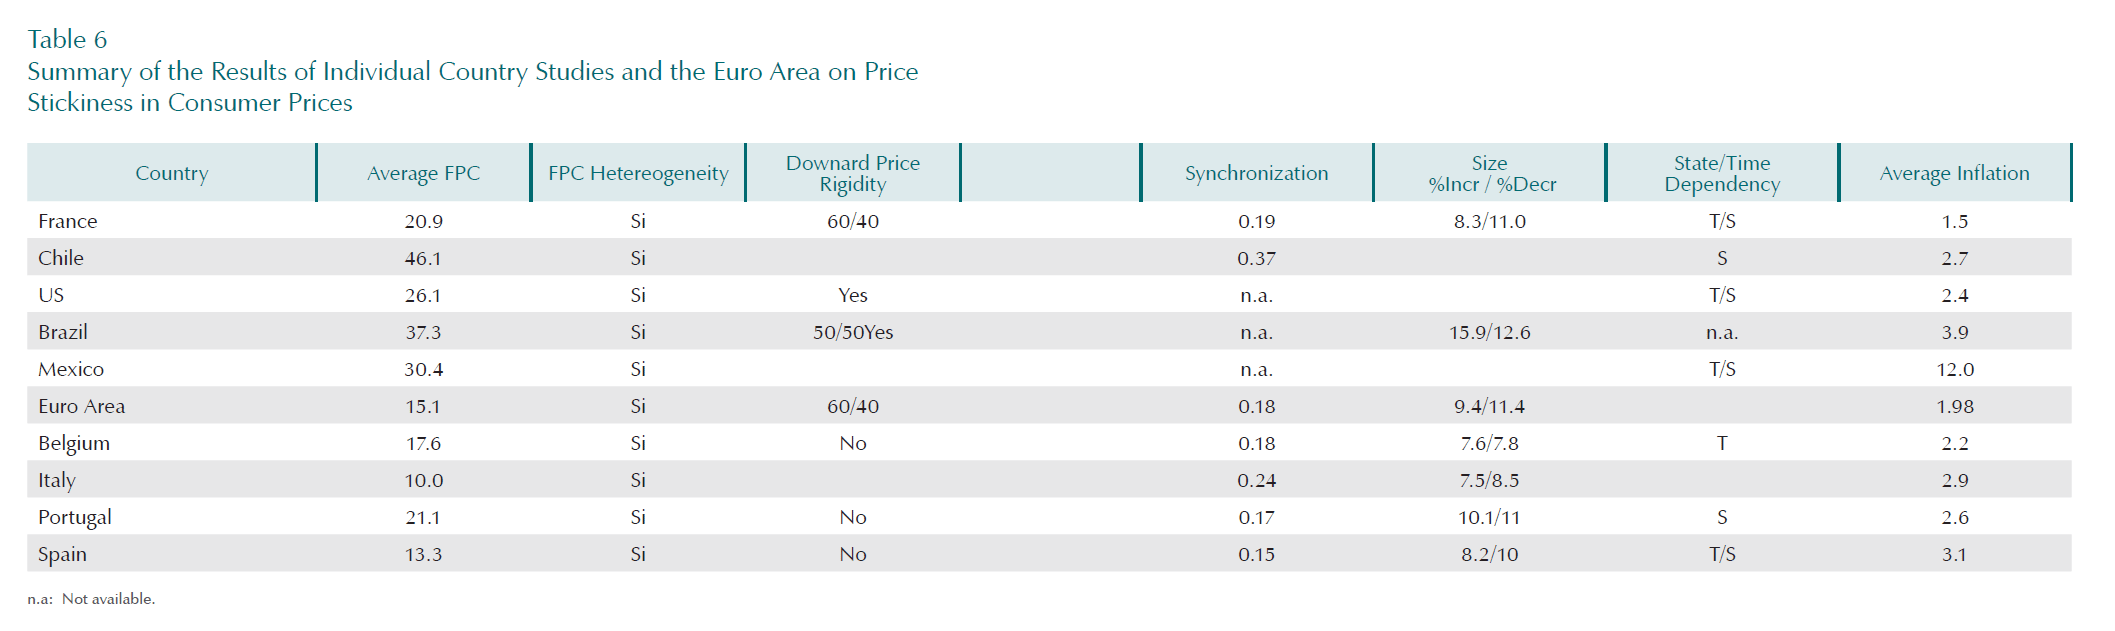The height and width of the screenshot is (631, 2115).
Task: Click the State/Time Dependency column header
Action: pyautogui.click(x=1722, y=173)
